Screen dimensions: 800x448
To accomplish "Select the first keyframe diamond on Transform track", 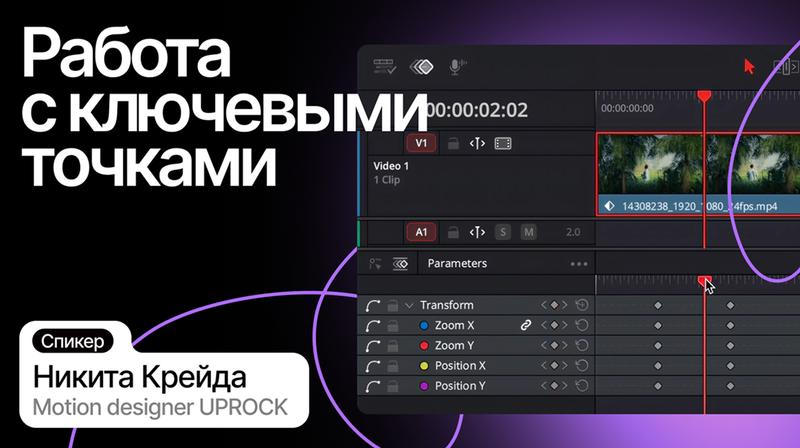I will pos(658,306).
